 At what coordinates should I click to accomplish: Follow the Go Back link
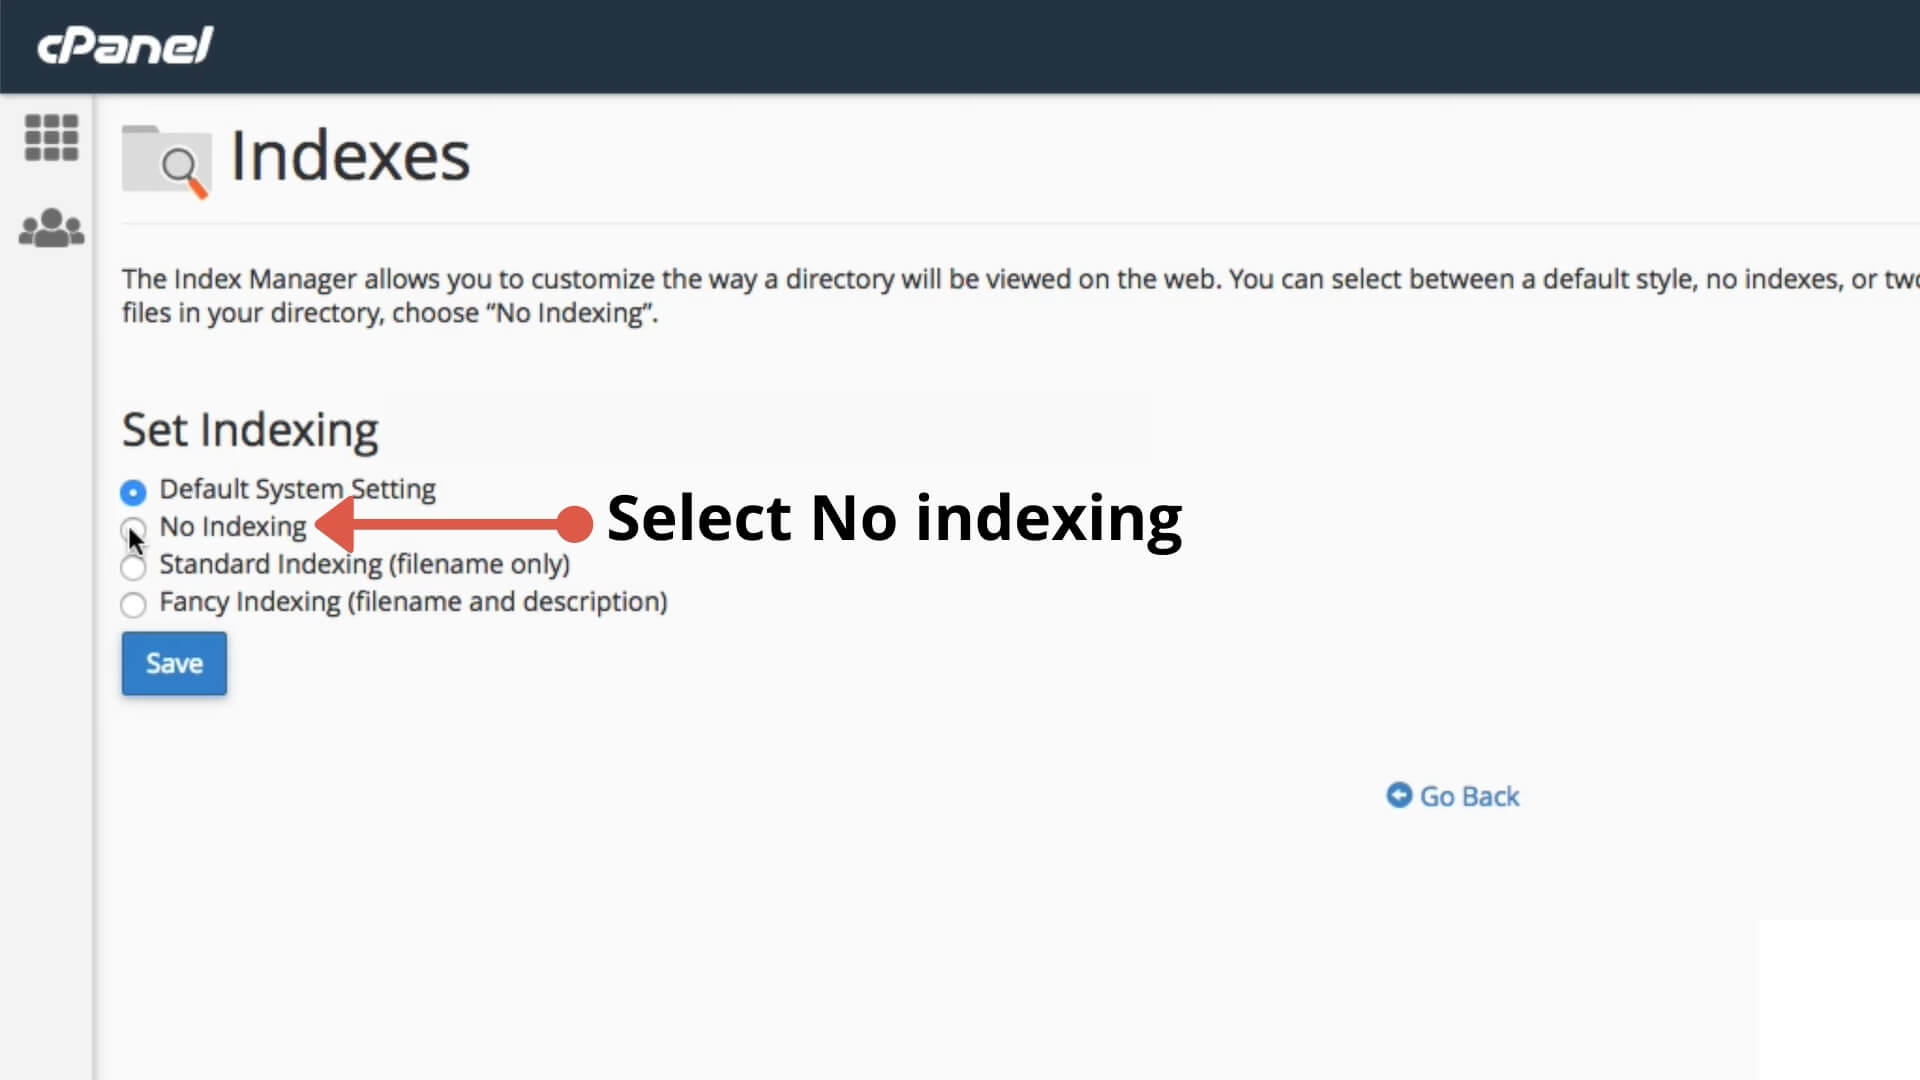(1468, 795)
